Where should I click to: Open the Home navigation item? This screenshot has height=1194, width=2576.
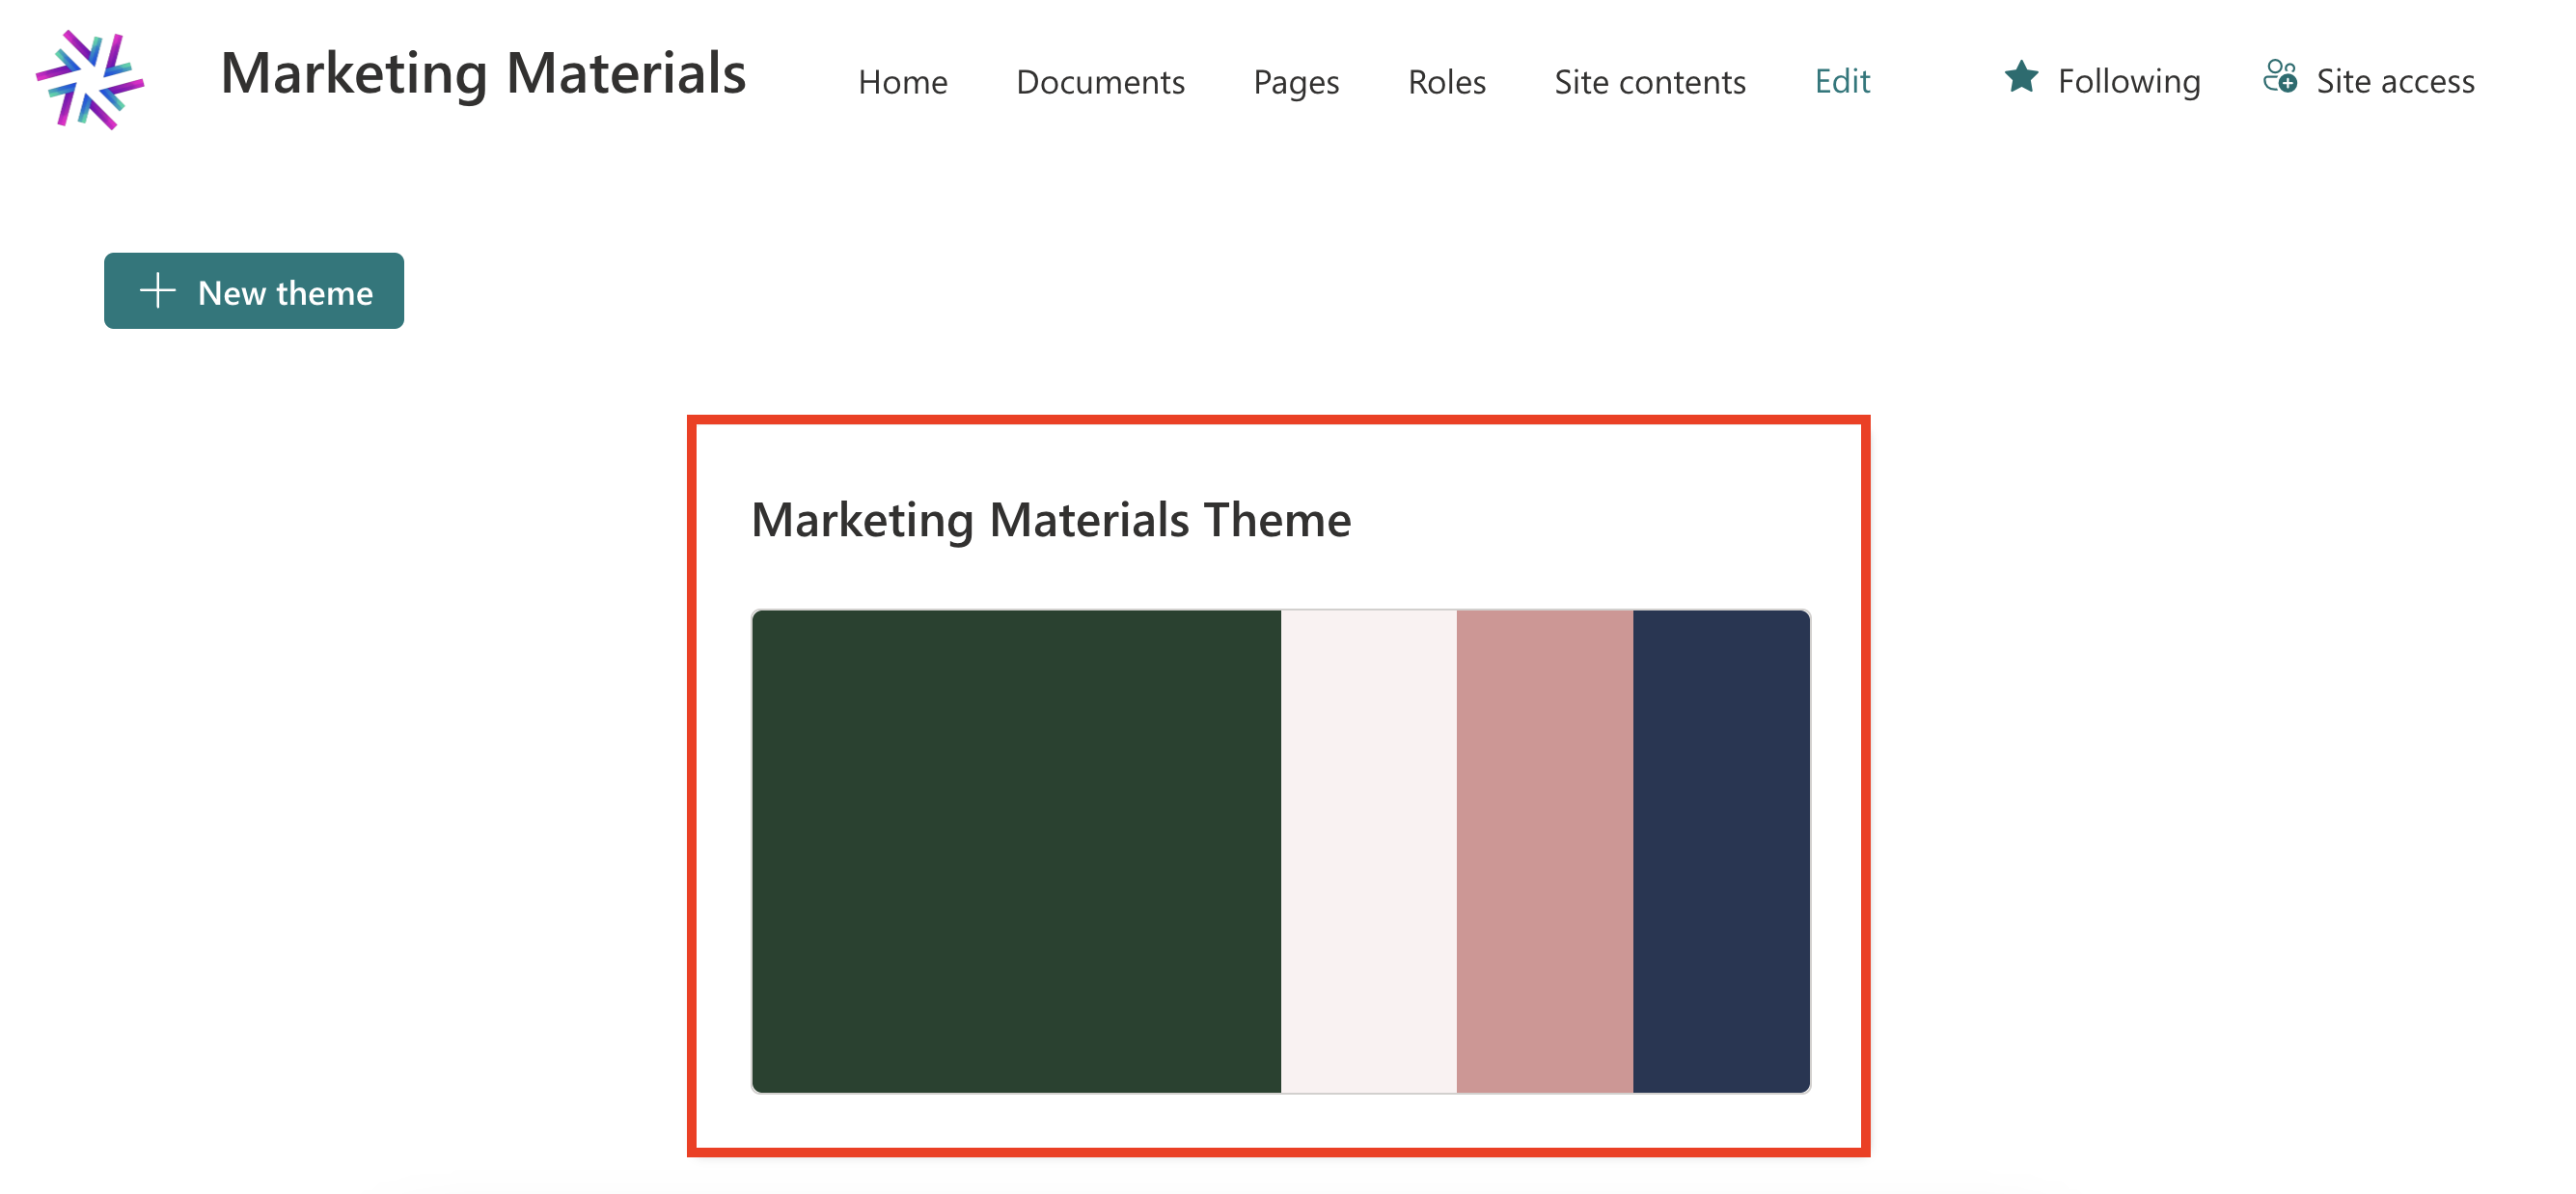pyautogui.click(x=902, y=81)
